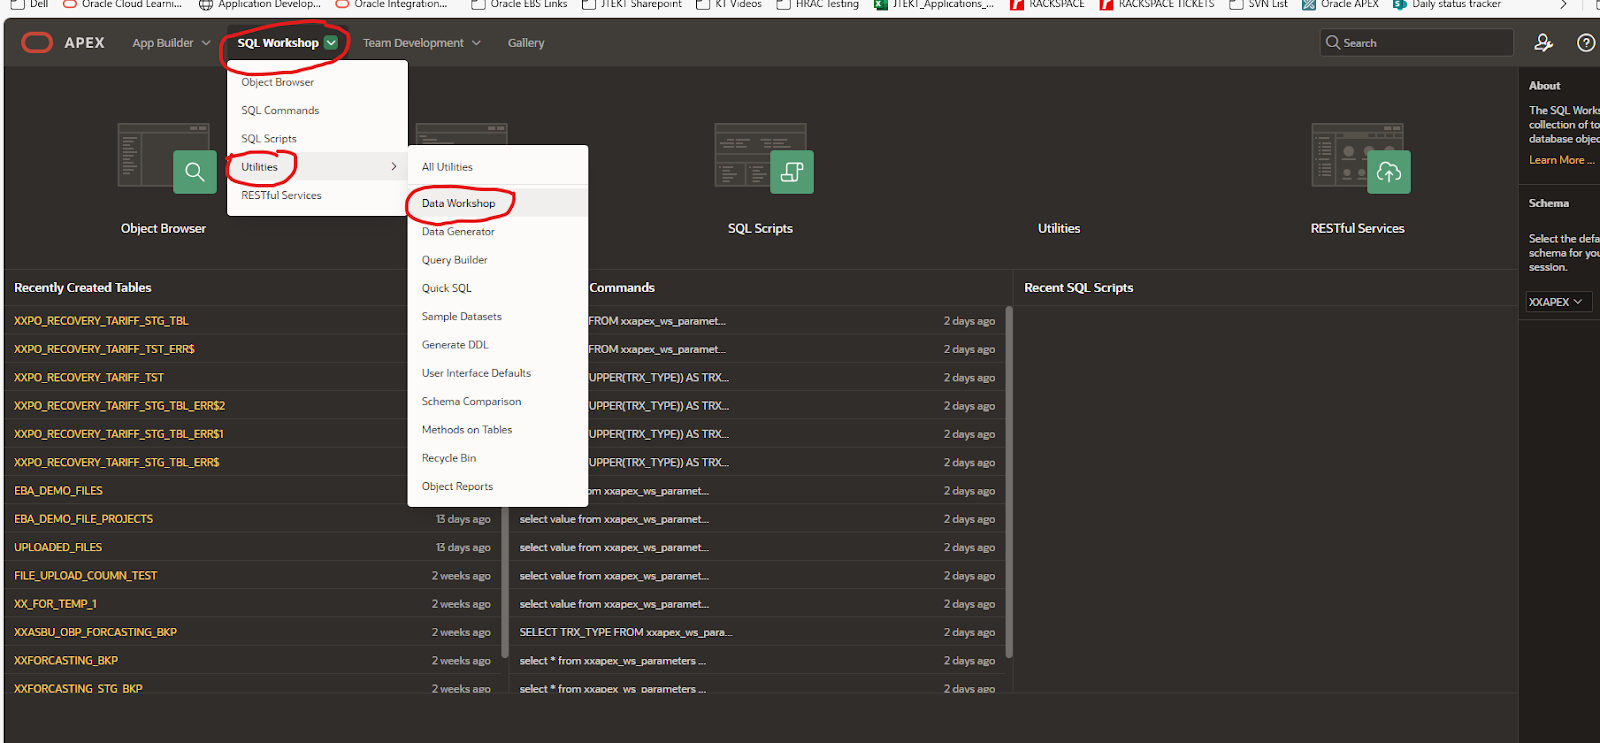
Task: Open the App Builder menu
Action: tap(171, 43)
